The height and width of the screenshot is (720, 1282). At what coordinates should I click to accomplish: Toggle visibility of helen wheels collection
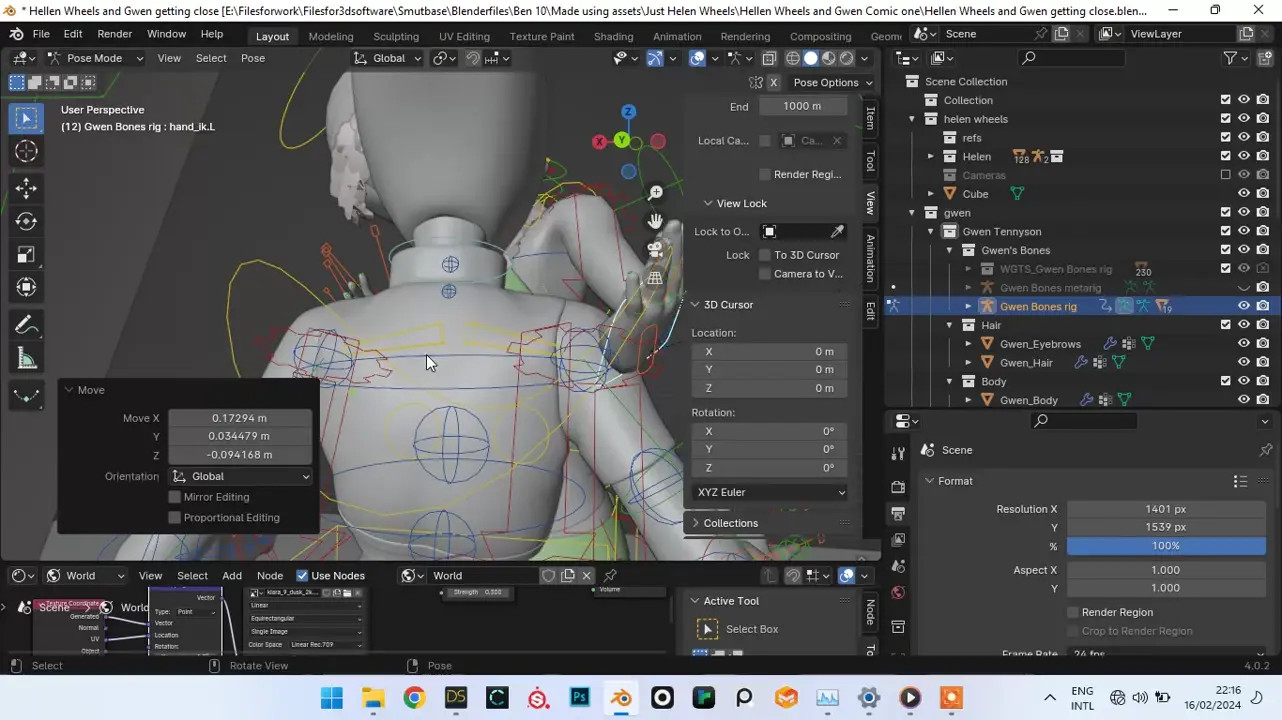(1244, 119)
